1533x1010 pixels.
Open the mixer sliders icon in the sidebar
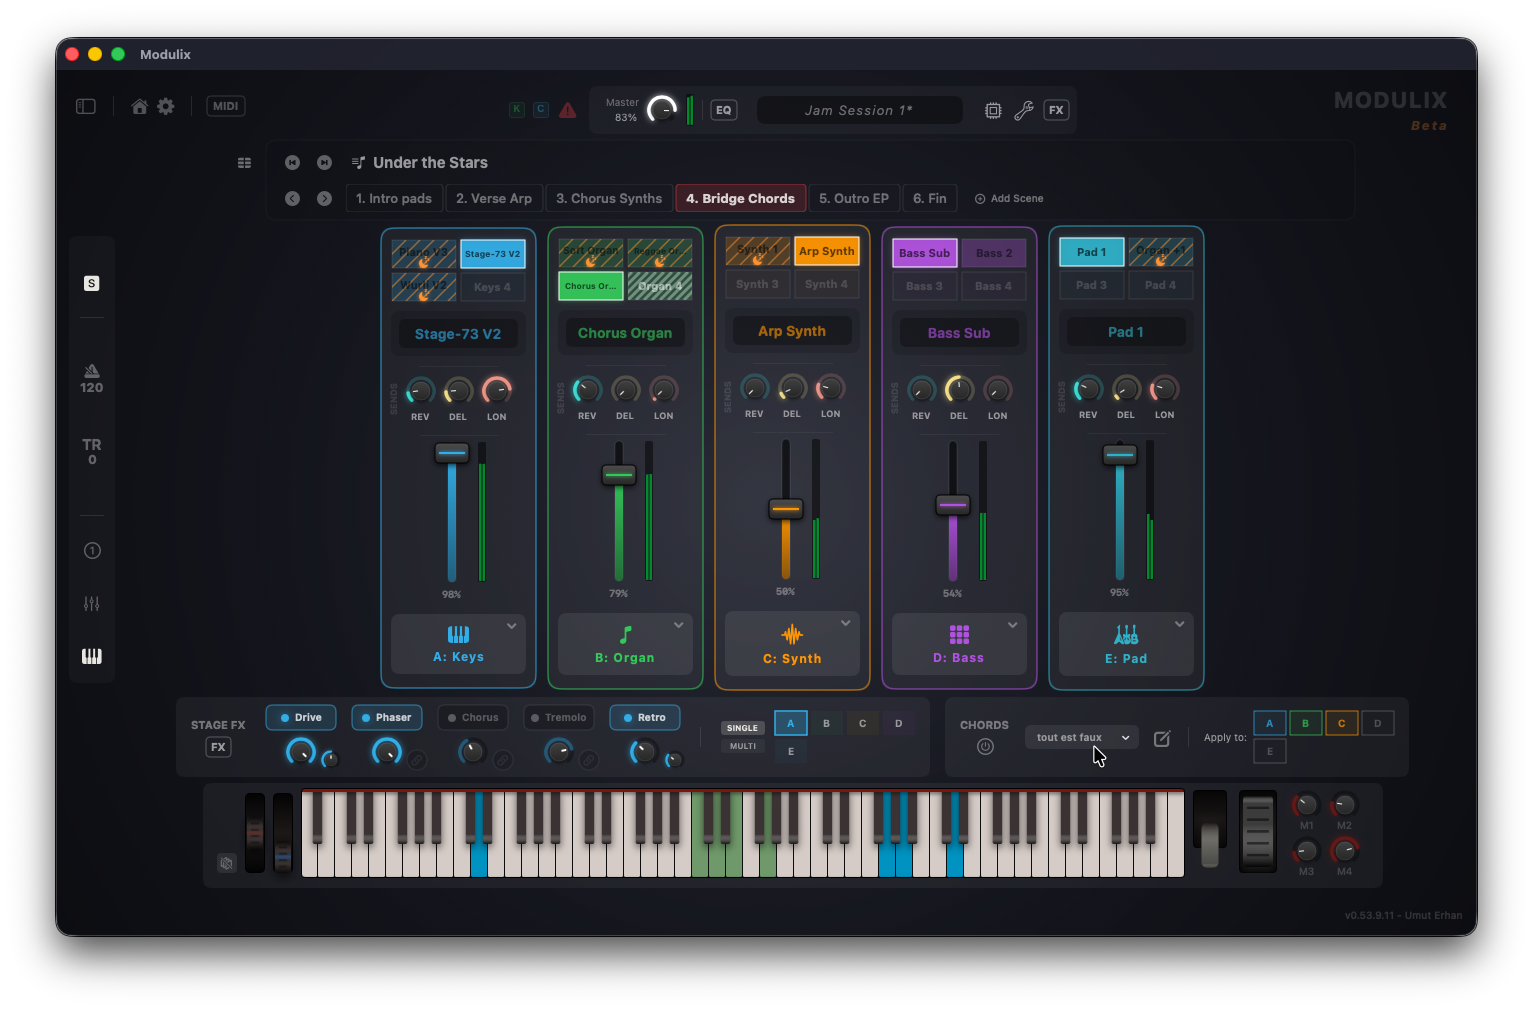pos(92,603)
